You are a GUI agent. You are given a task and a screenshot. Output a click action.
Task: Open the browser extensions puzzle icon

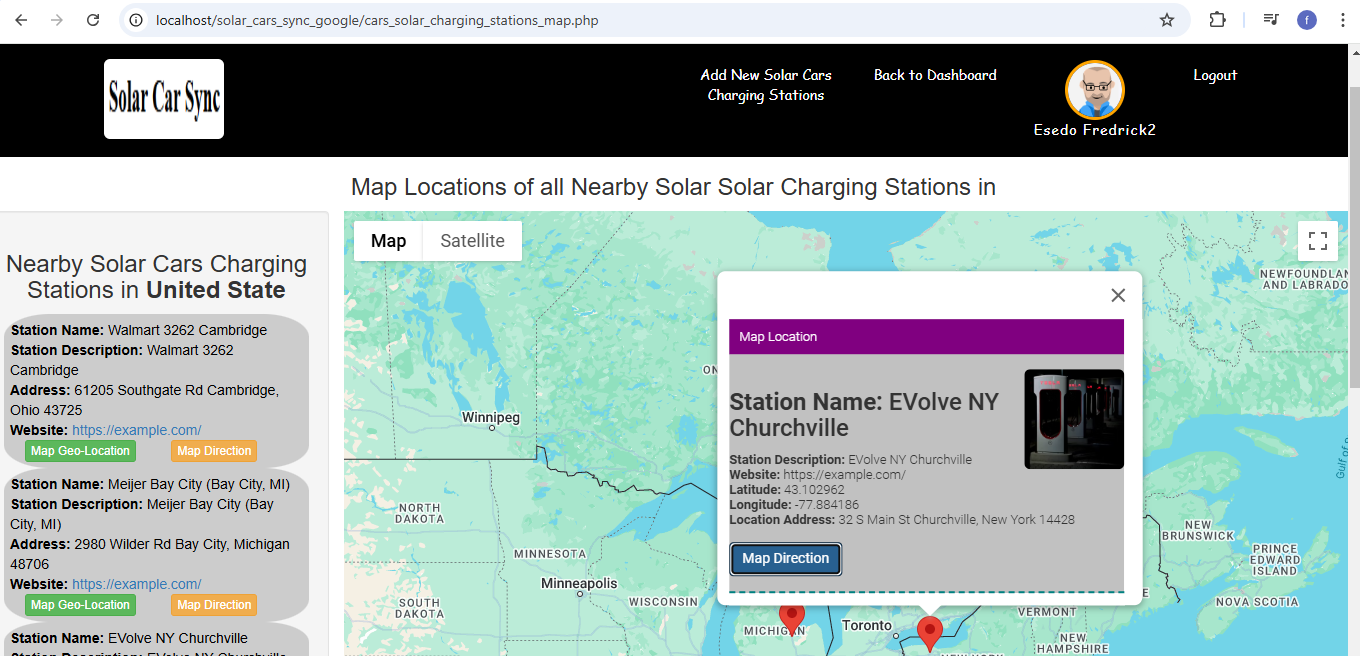pos(1217,19)
